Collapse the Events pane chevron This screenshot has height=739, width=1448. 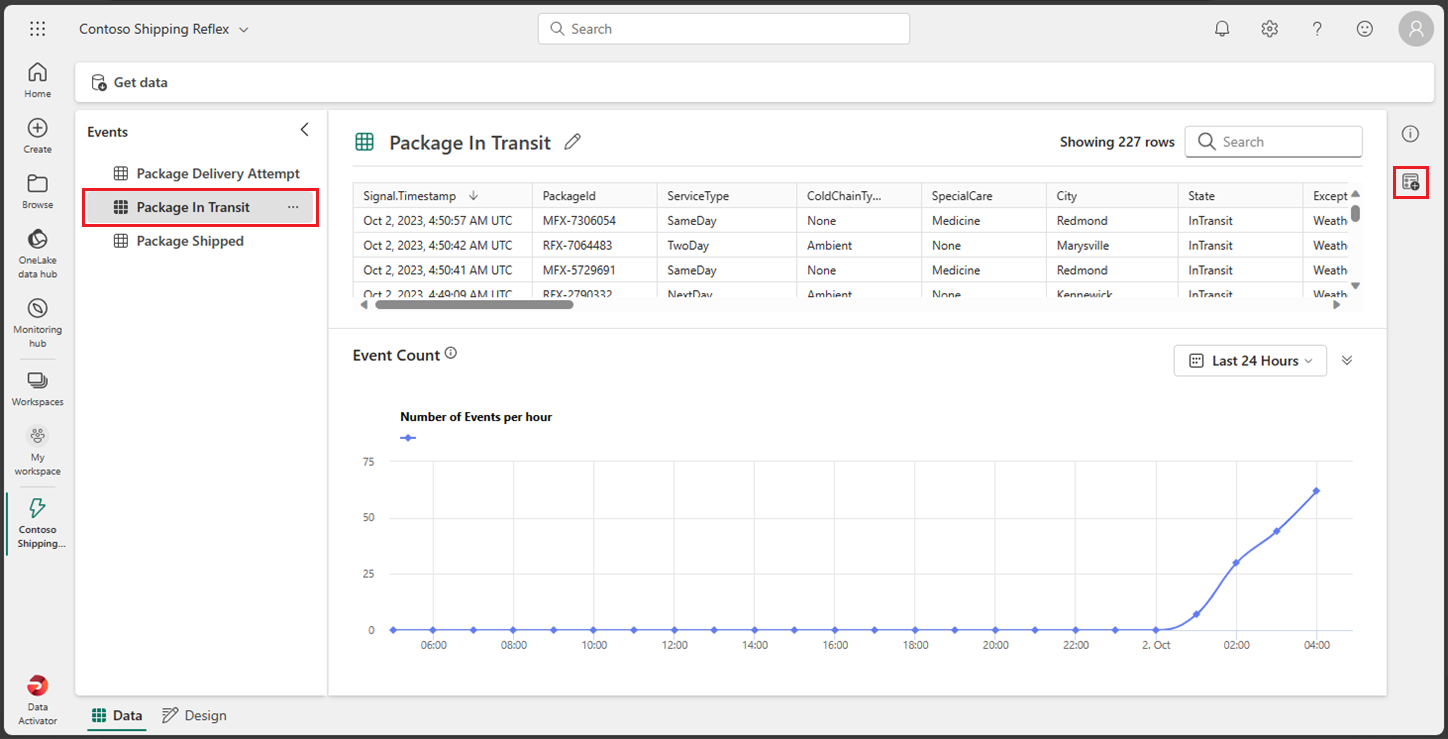point(305,130)
